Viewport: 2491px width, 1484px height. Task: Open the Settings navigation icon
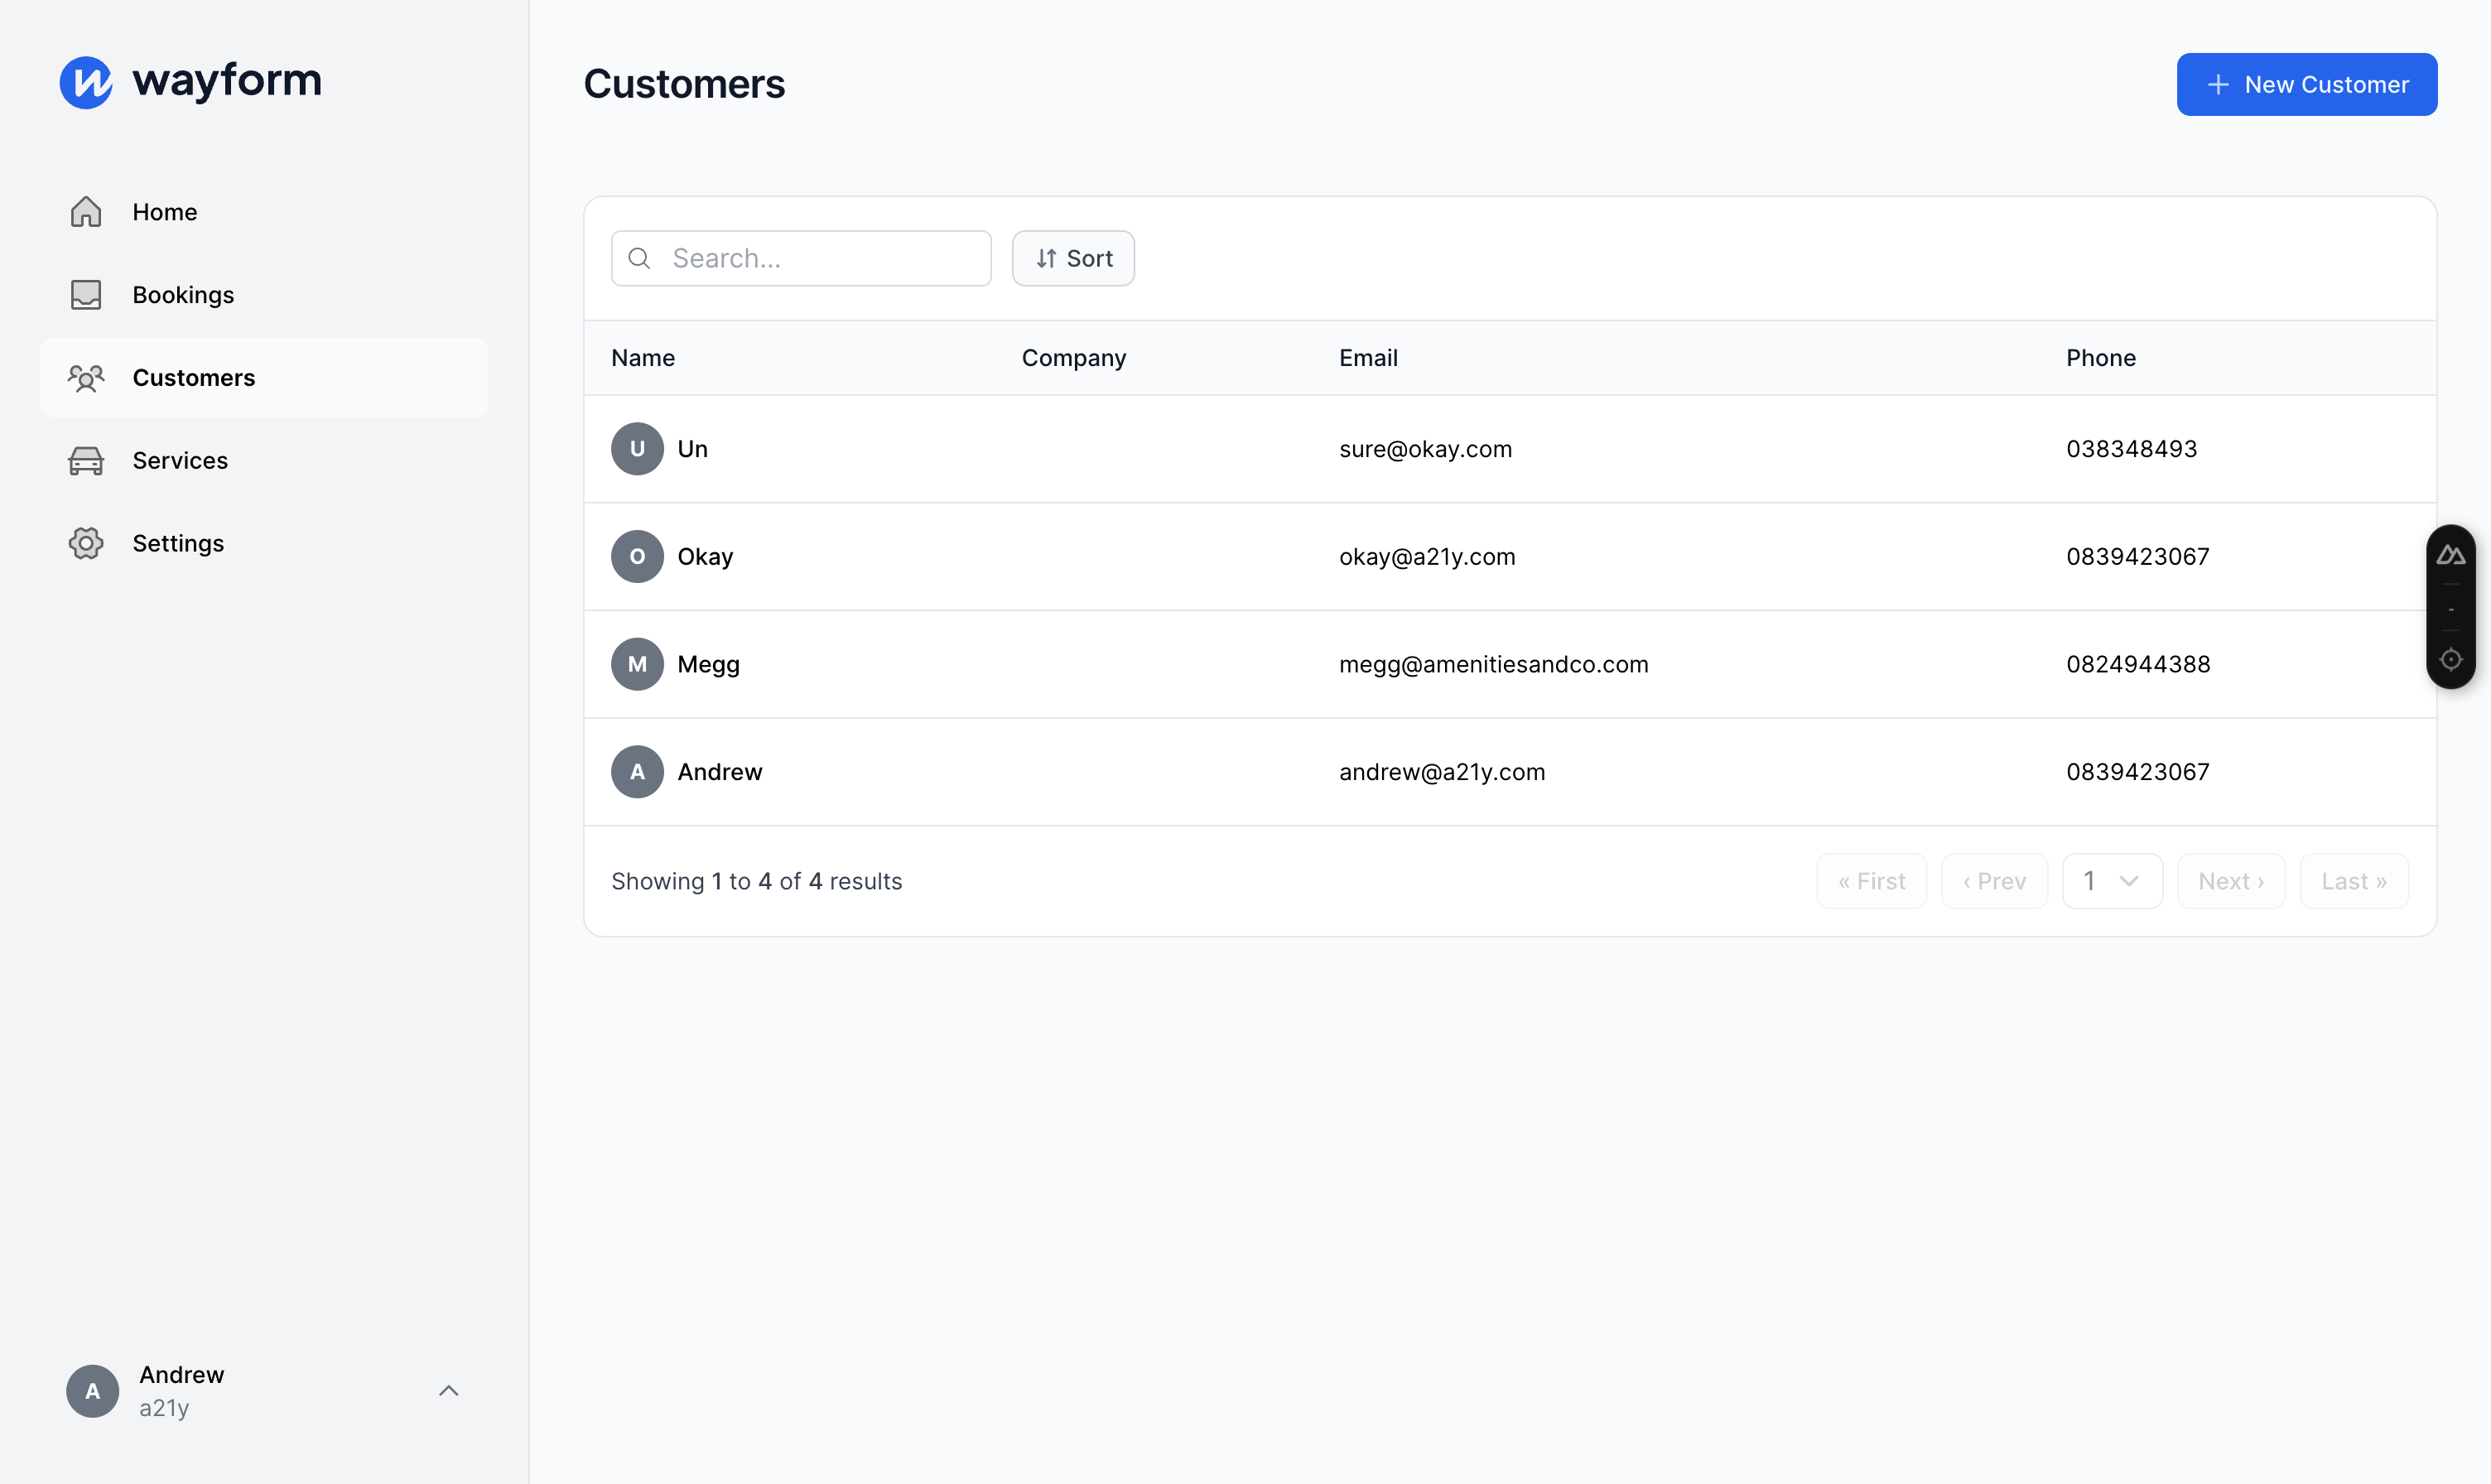click(83, 542)
